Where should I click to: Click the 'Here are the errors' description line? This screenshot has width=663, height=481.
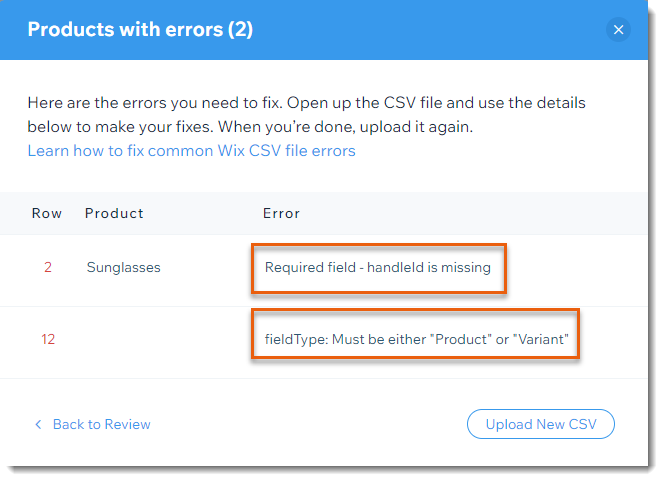(307, 103)
